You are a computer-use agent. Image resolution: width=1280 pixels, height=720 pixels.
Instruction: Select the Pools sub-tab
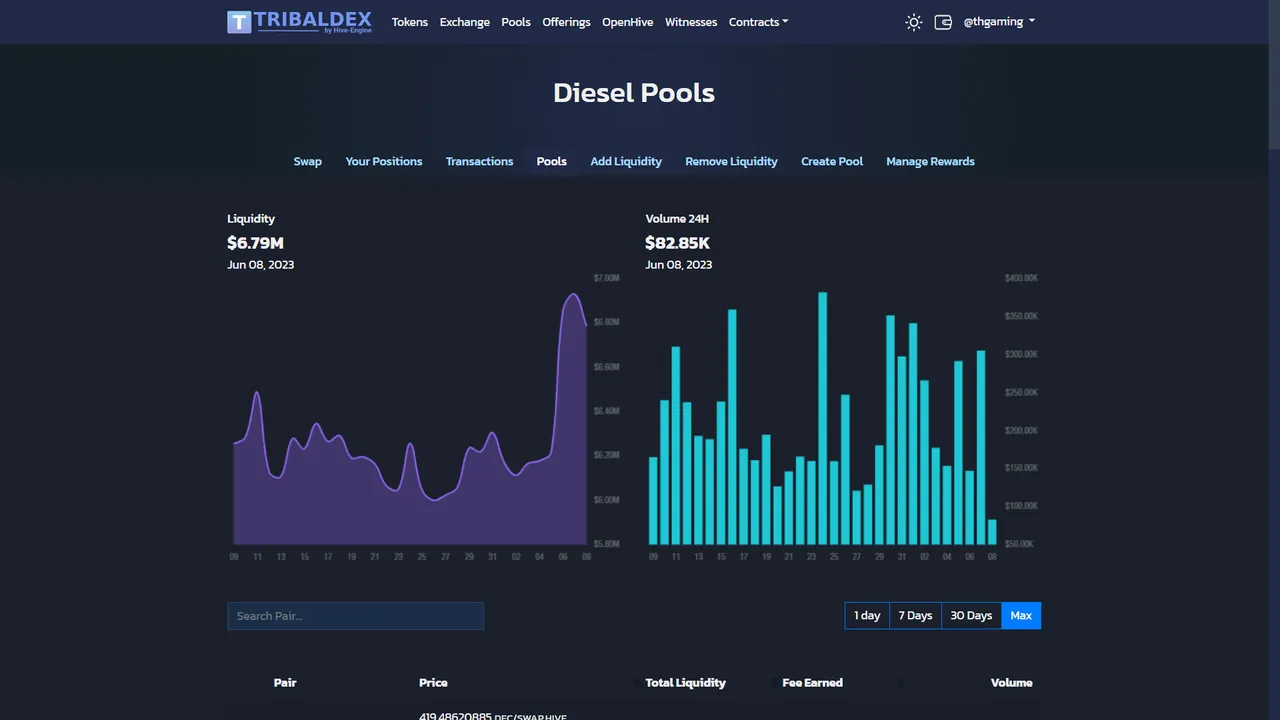tap(552, 161)
